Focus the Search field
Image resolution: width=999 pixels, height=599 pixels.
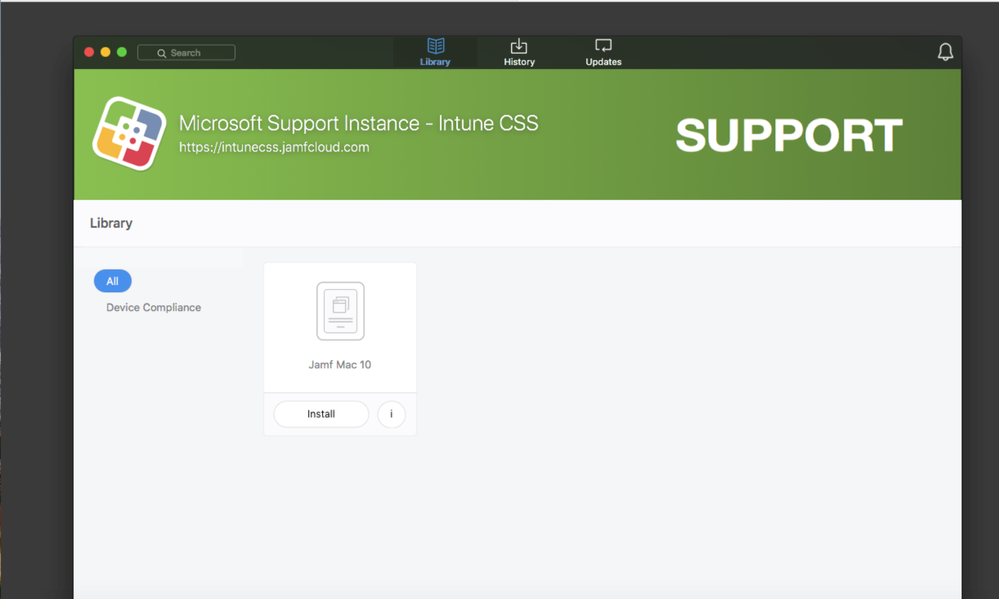pos(186,53)
